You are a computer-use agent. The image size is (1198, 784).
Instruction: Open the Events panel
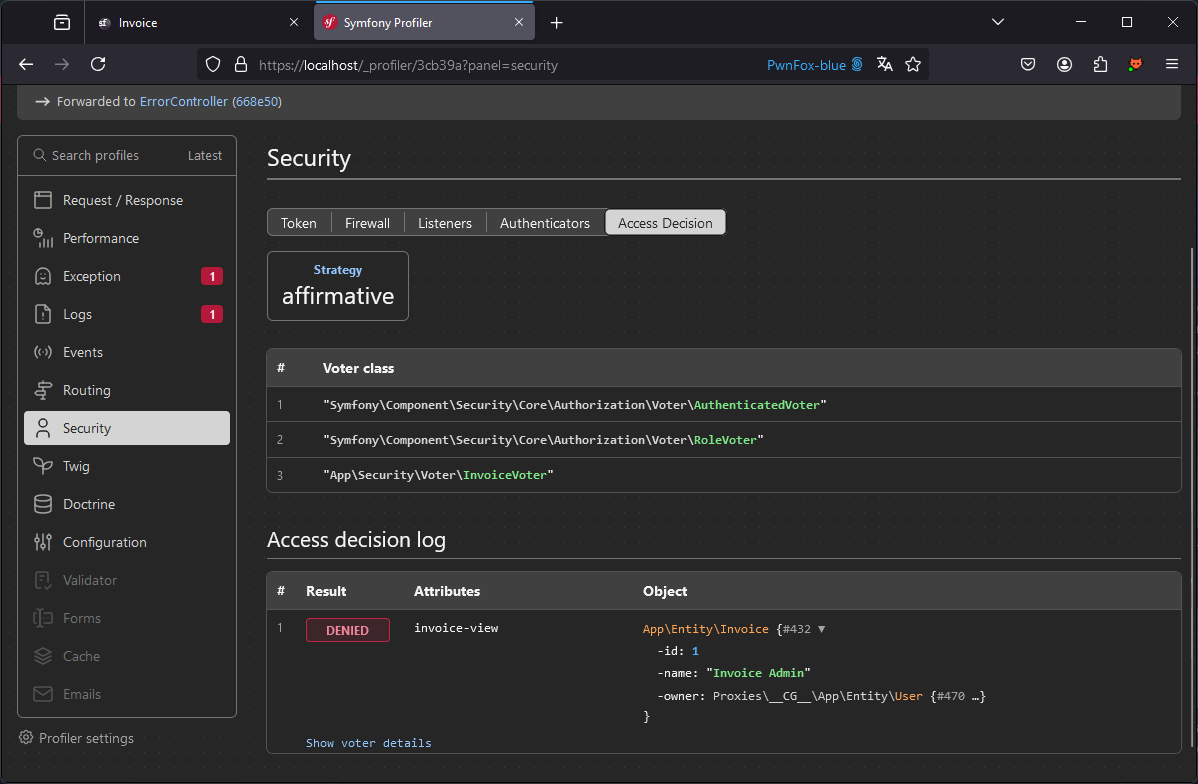pos(82,352)
